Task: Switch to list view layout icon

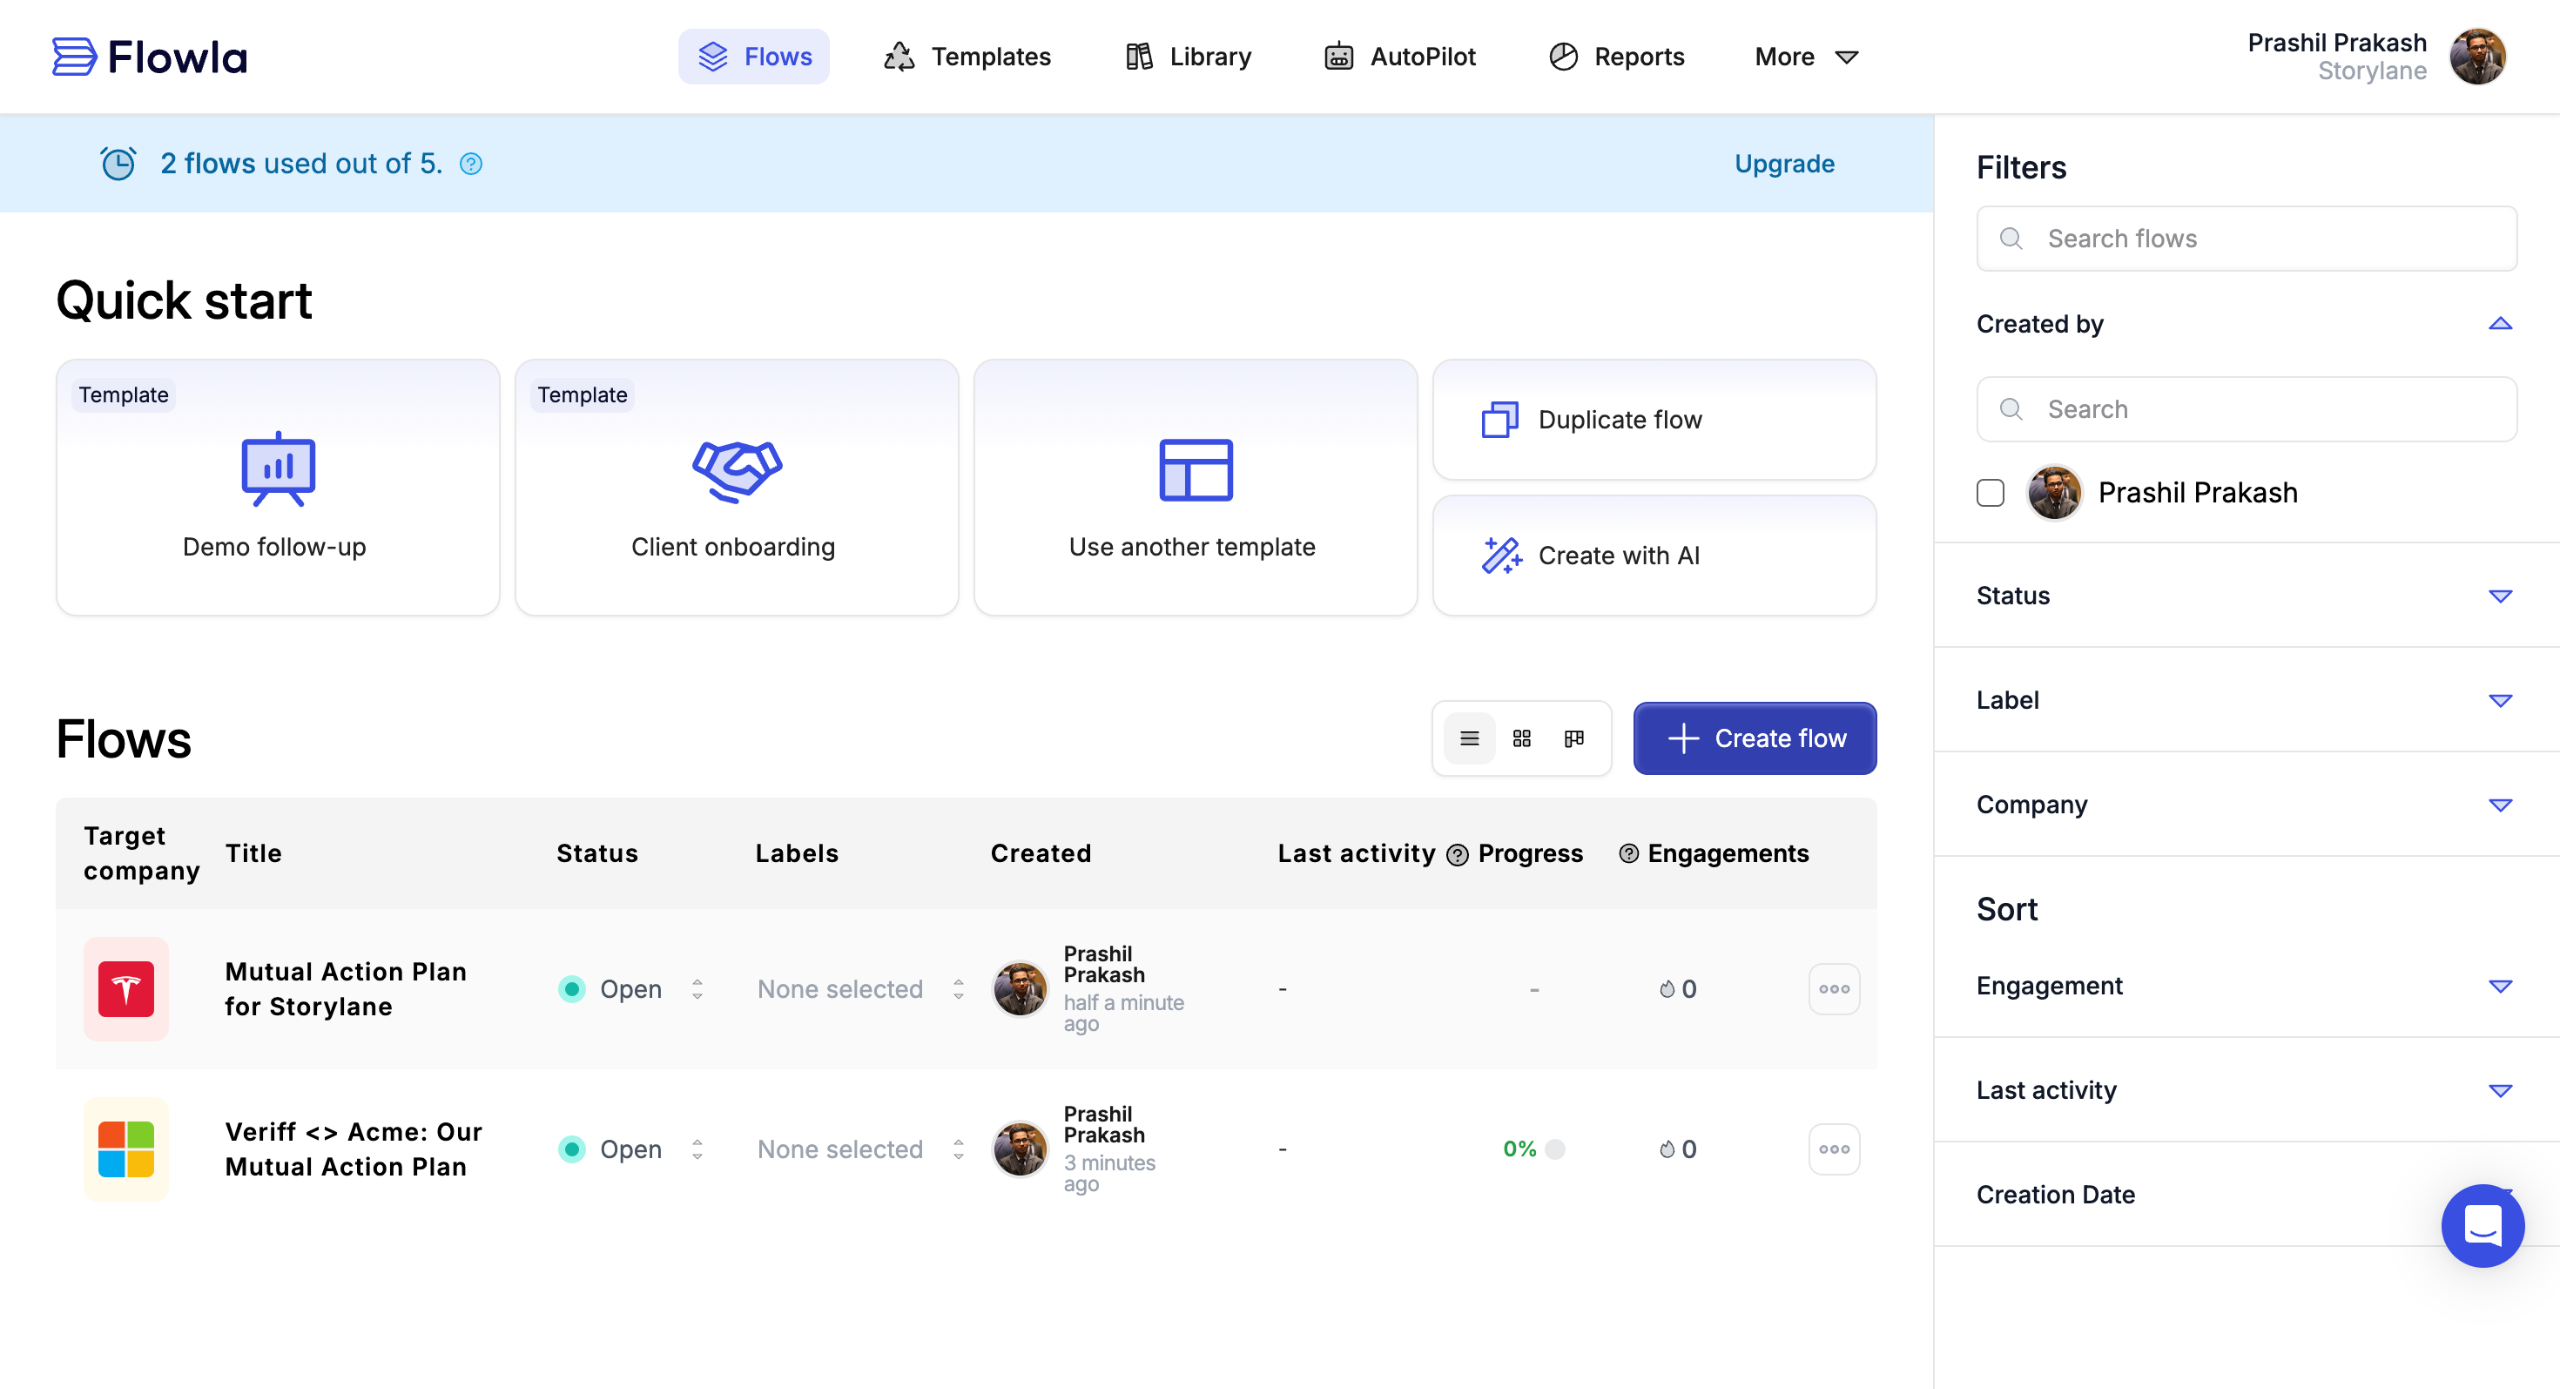Action: pyautogui.click(x=1469, y=738)
